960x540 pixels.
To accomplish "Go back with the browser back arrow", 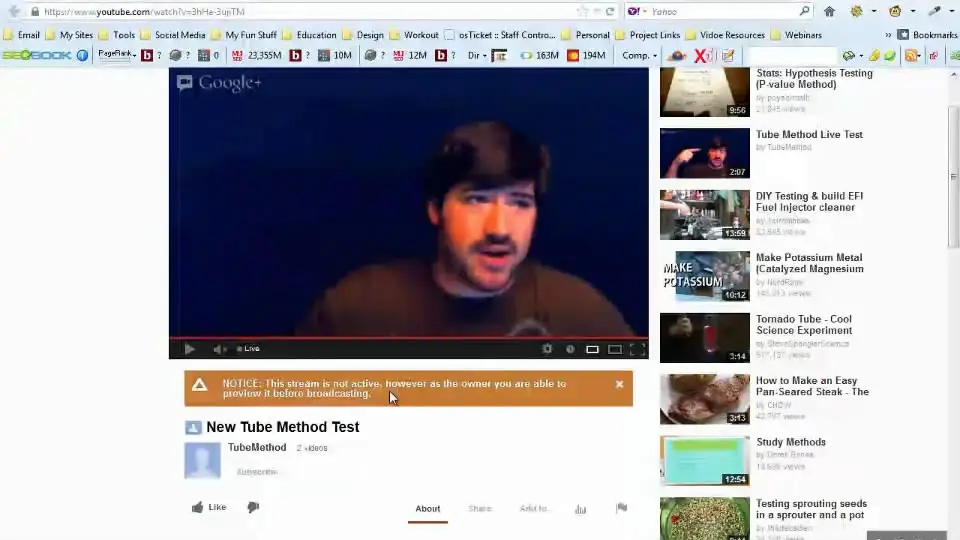I will pyautogui.click(x=13, y=11).
